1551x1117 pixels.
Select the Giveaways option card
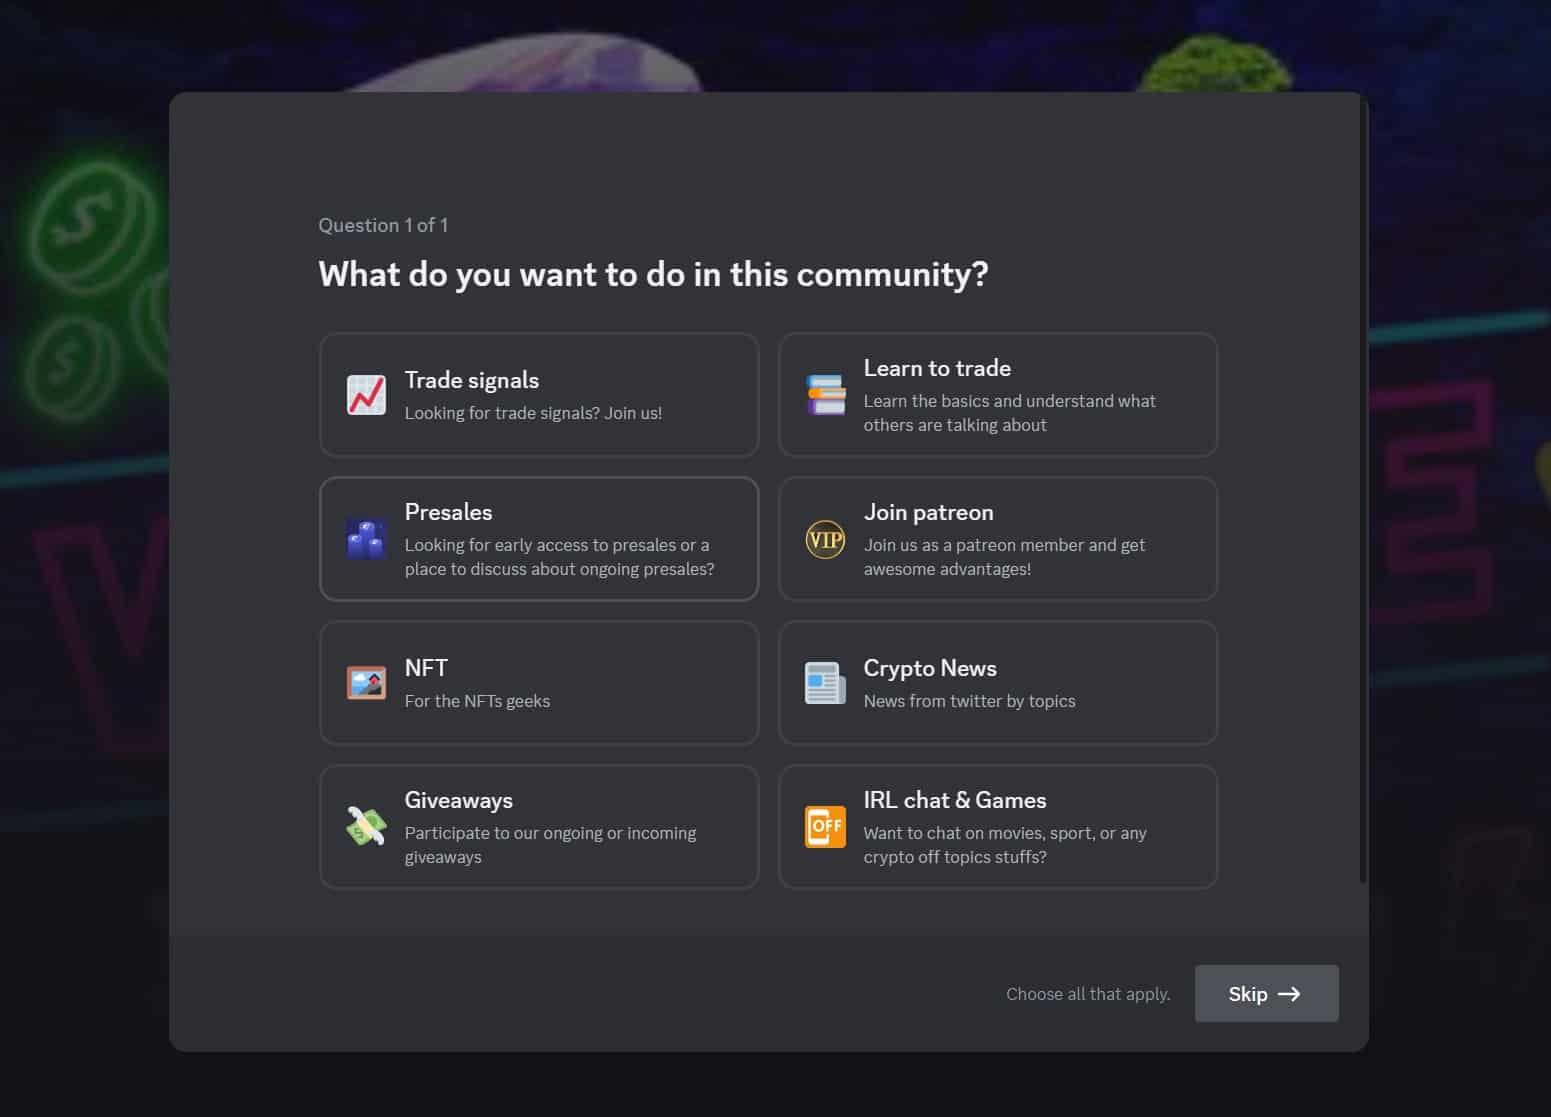(539, 826)
